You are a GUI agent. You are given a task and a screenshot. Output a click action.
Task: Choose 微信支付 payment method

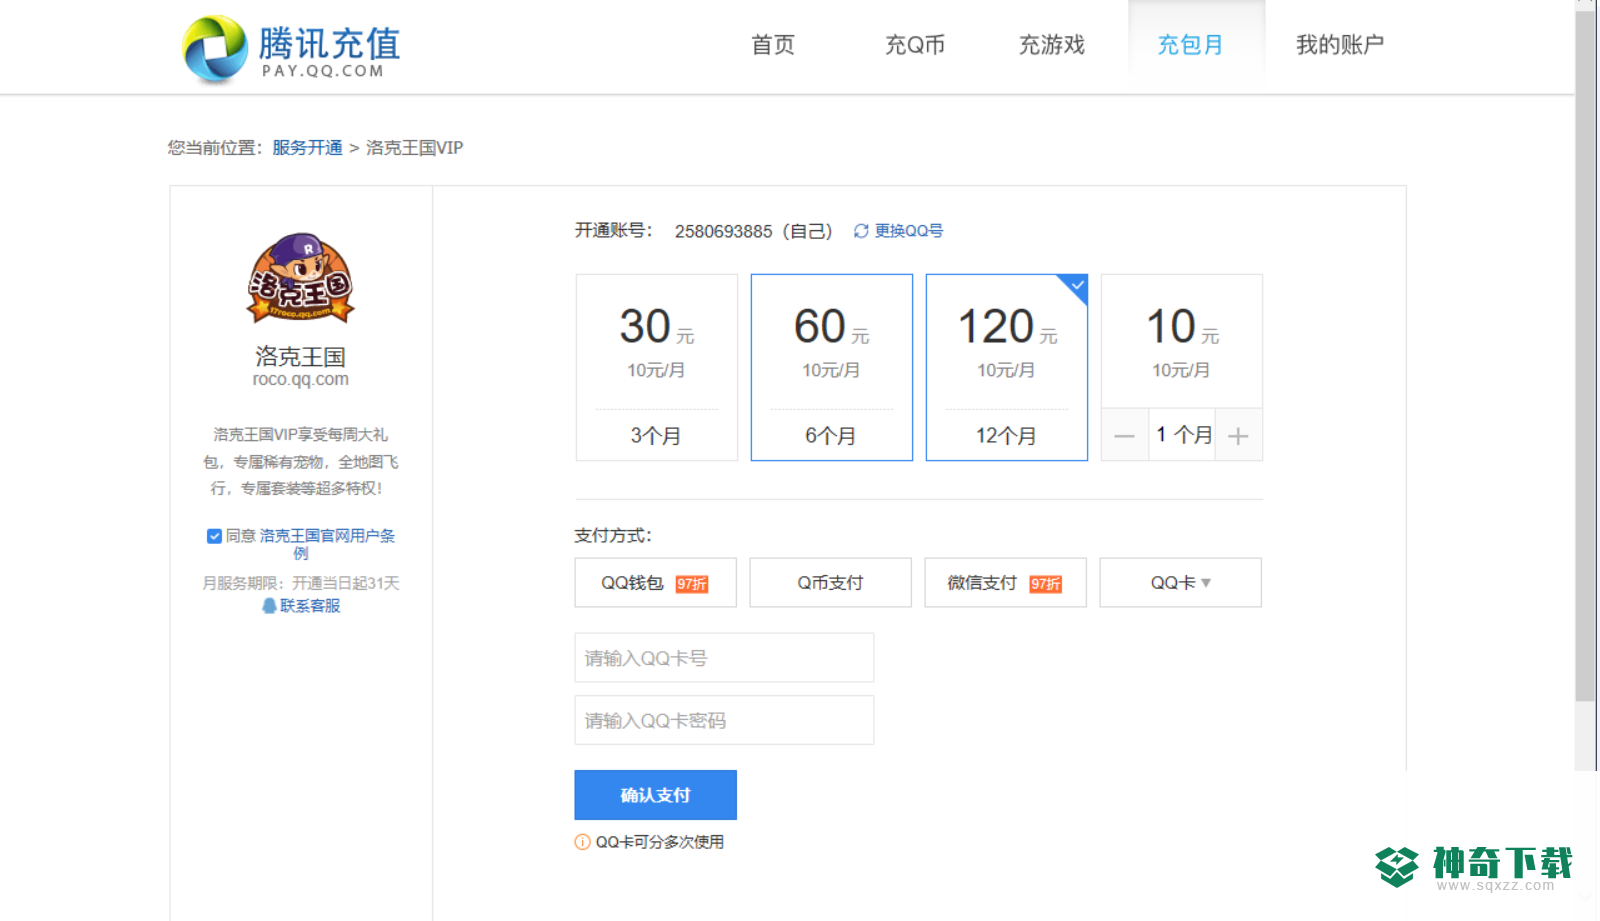(1006, 583)
